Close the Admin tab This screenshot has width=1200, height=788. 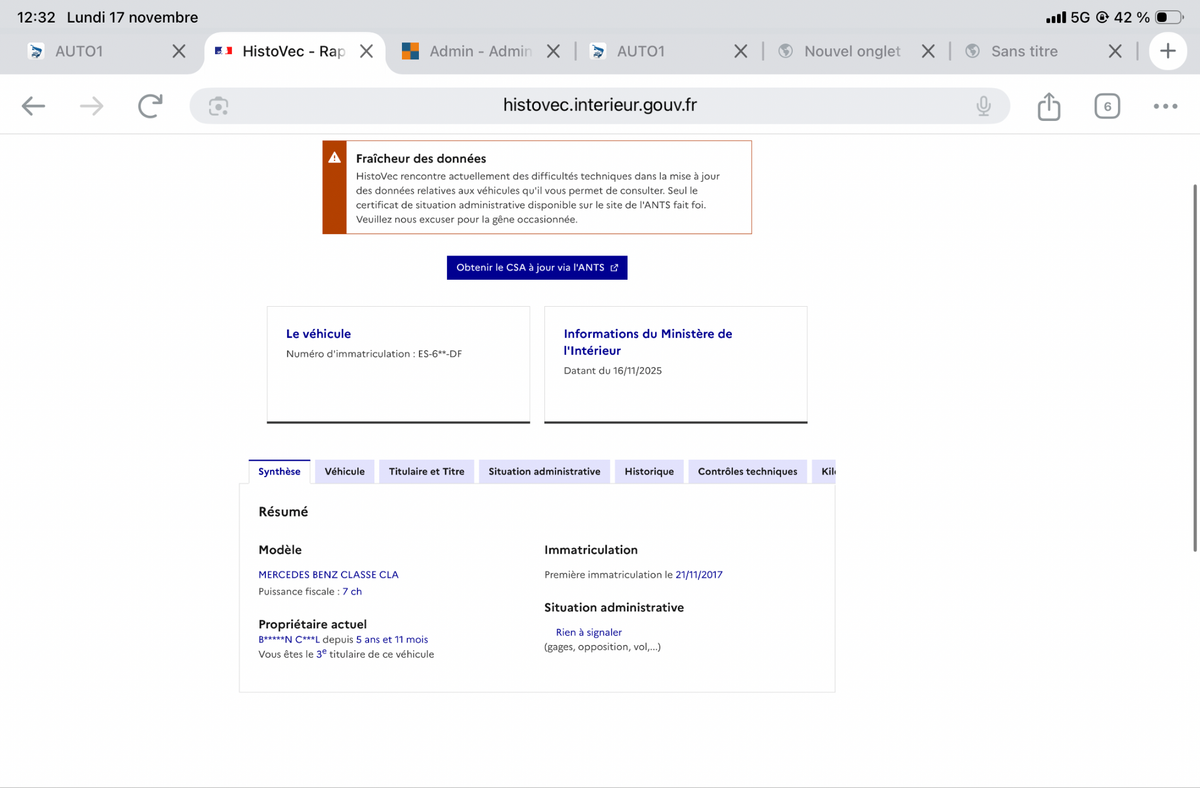click(553, 51)
